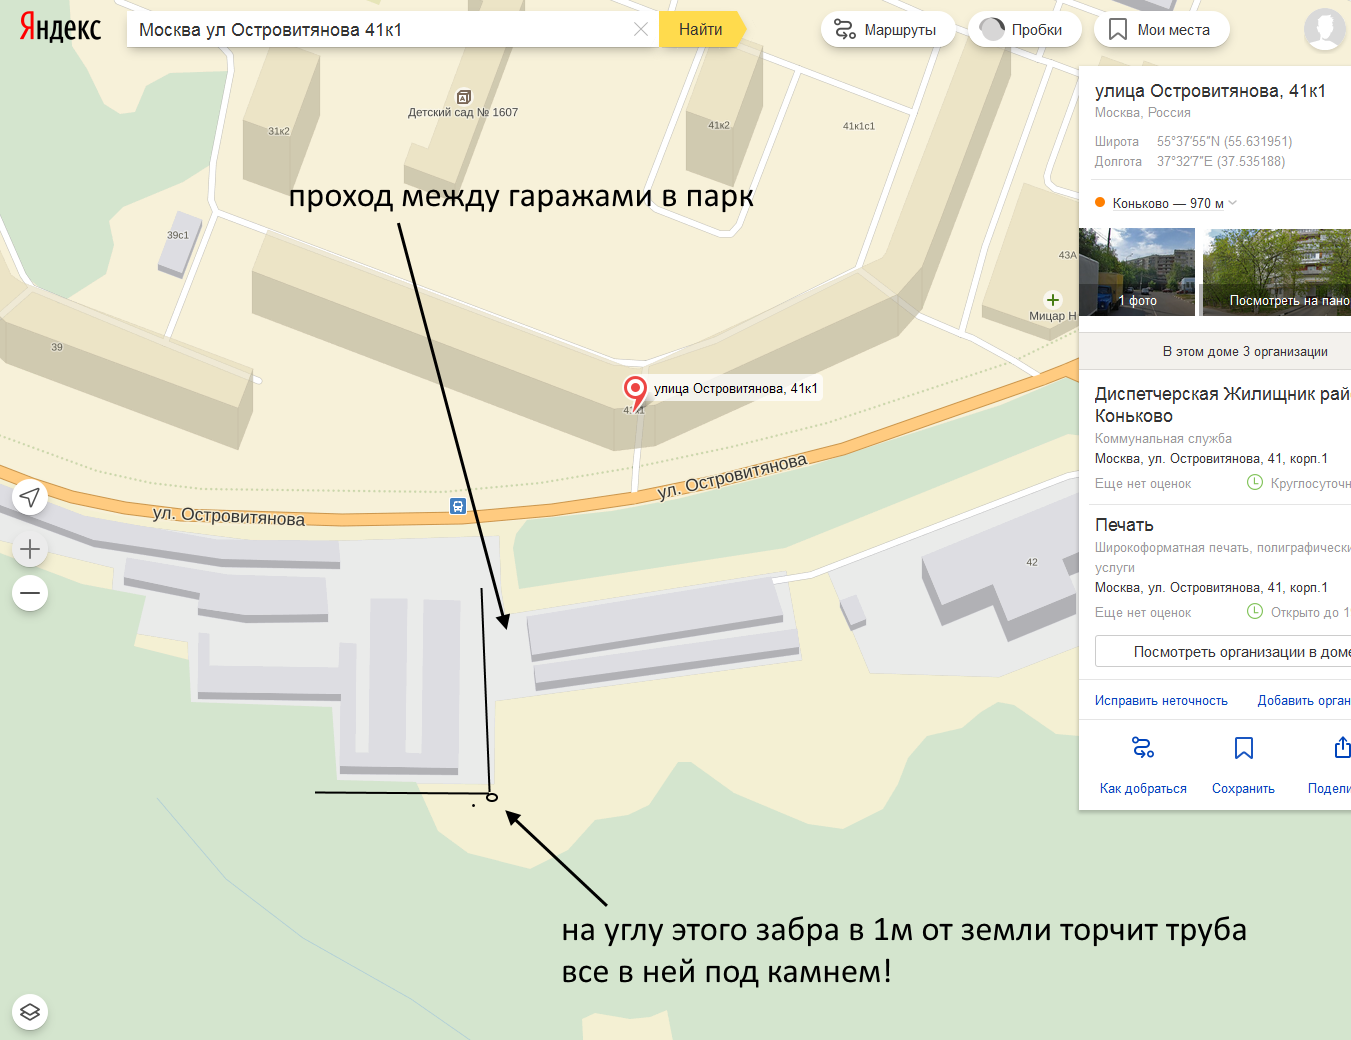This screenshot has height=1040, width=1351.
Task: Click the улица Островитянова, 41к1 map label
Action: coord(736,389)
